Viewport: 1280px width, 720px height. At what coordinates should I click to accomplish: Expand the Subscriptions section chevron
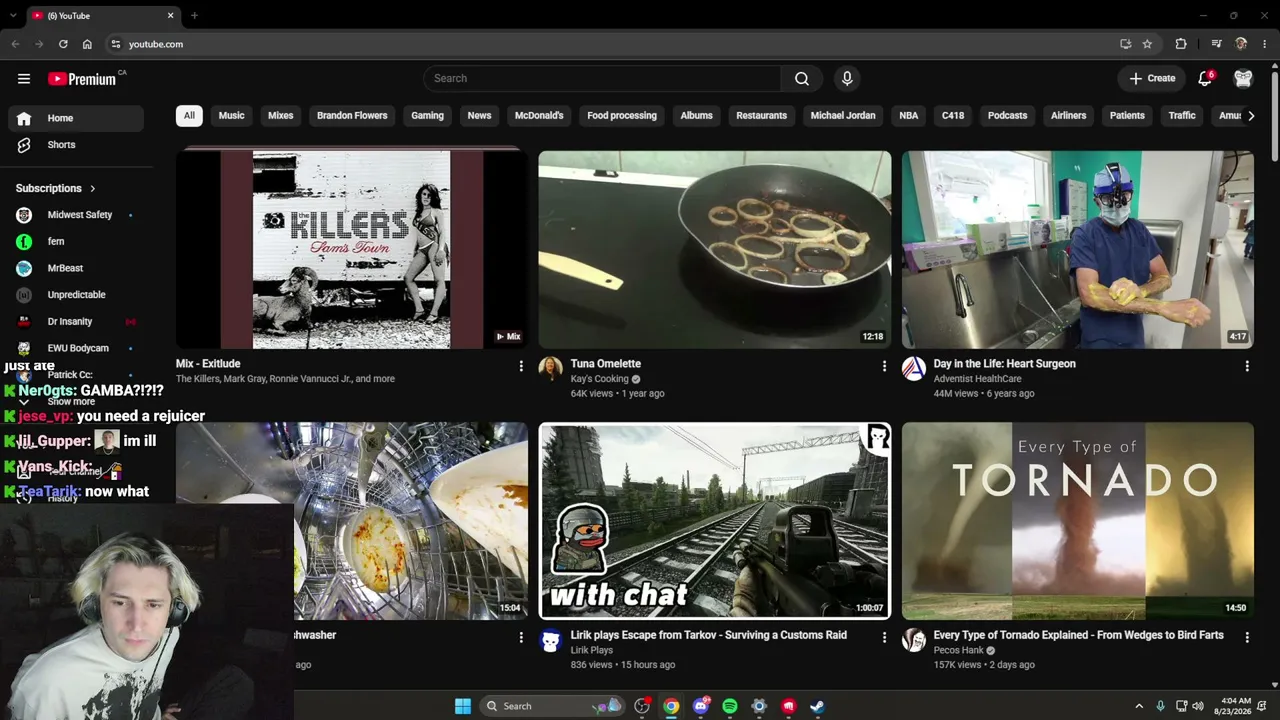coord(93,189)
